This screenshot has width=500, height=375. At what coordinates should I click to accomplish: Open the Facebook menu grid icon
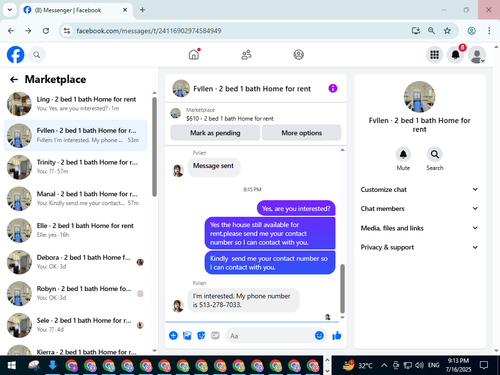[x=434, y=55]
